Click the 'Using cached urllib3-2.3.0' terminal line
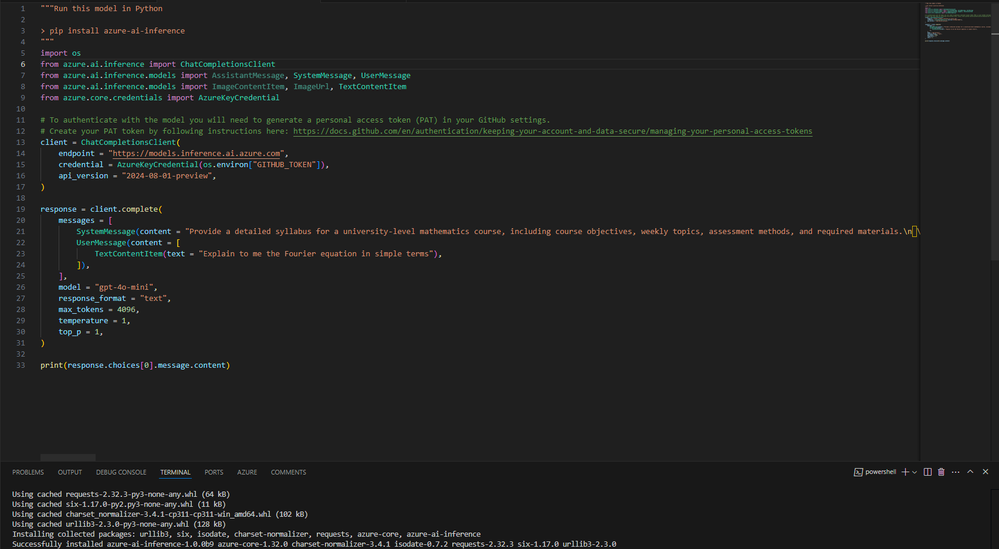999x549 pixels. [119, 524]
